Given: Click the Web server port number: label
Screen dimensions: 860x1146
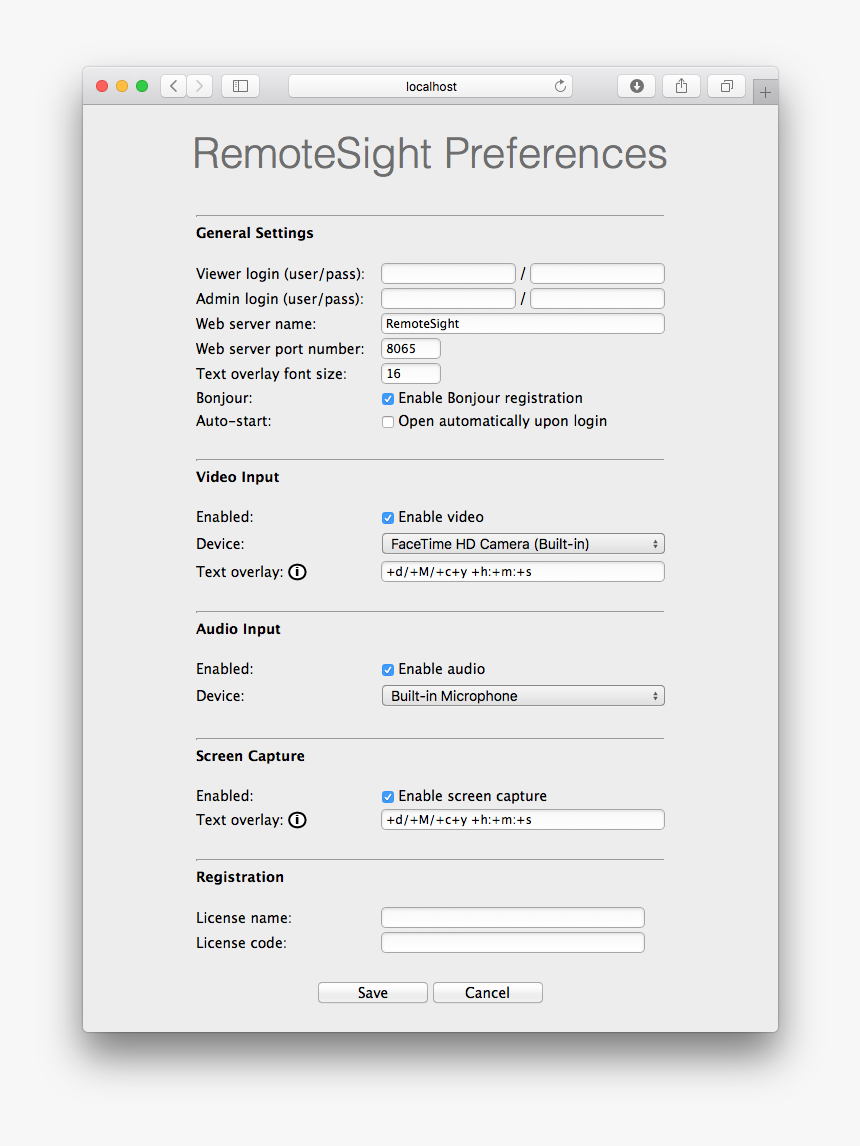Looking at the screenshot, I should click(x=280, y=349).
